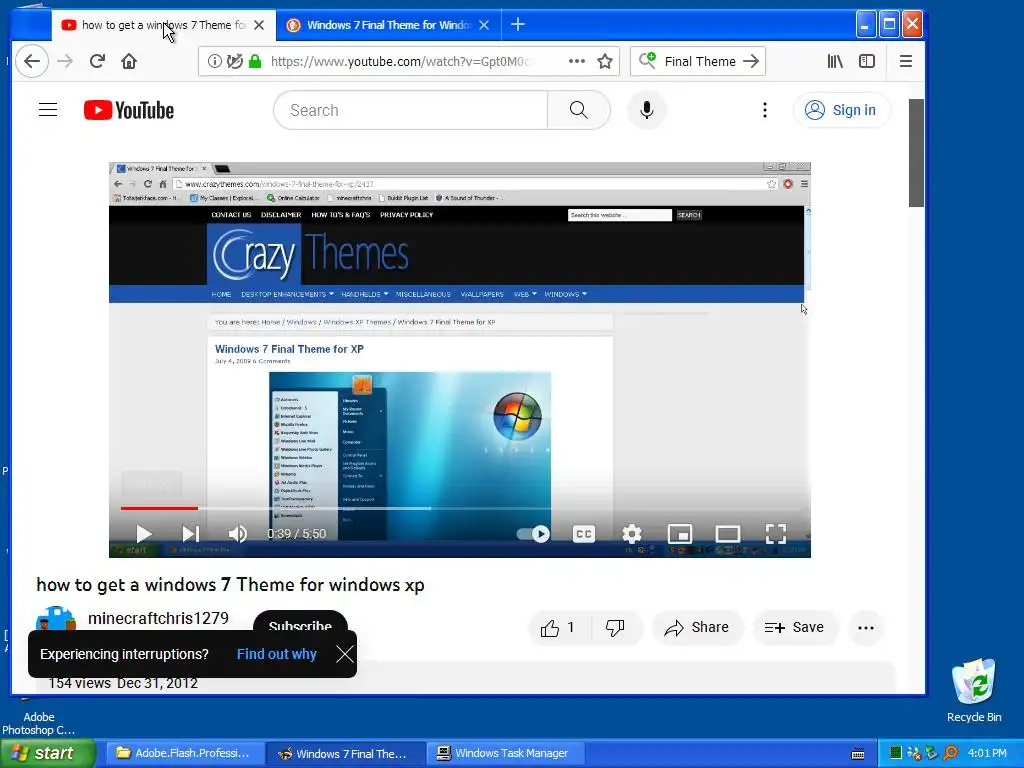Dislike the video with thumbs down
Screen dimensions: 1024x768
615,628
